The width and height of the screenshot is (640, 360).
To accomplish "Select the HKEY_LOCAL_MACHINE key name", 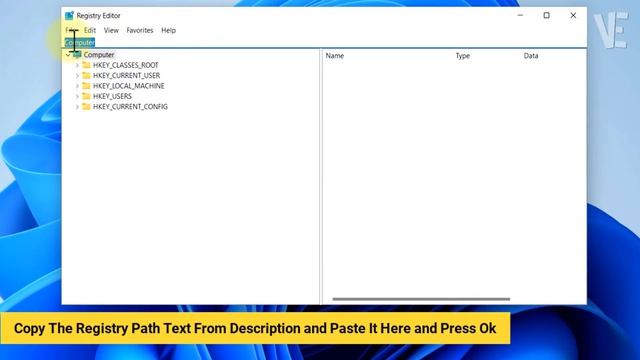I will tap(129, 86).
